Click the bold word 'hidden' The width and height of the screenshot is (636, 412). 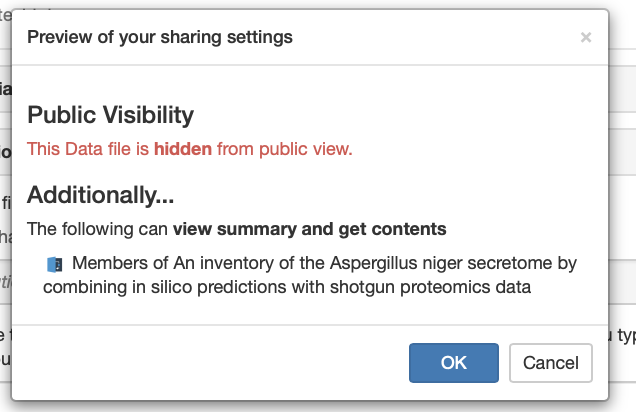pos(183,149)
